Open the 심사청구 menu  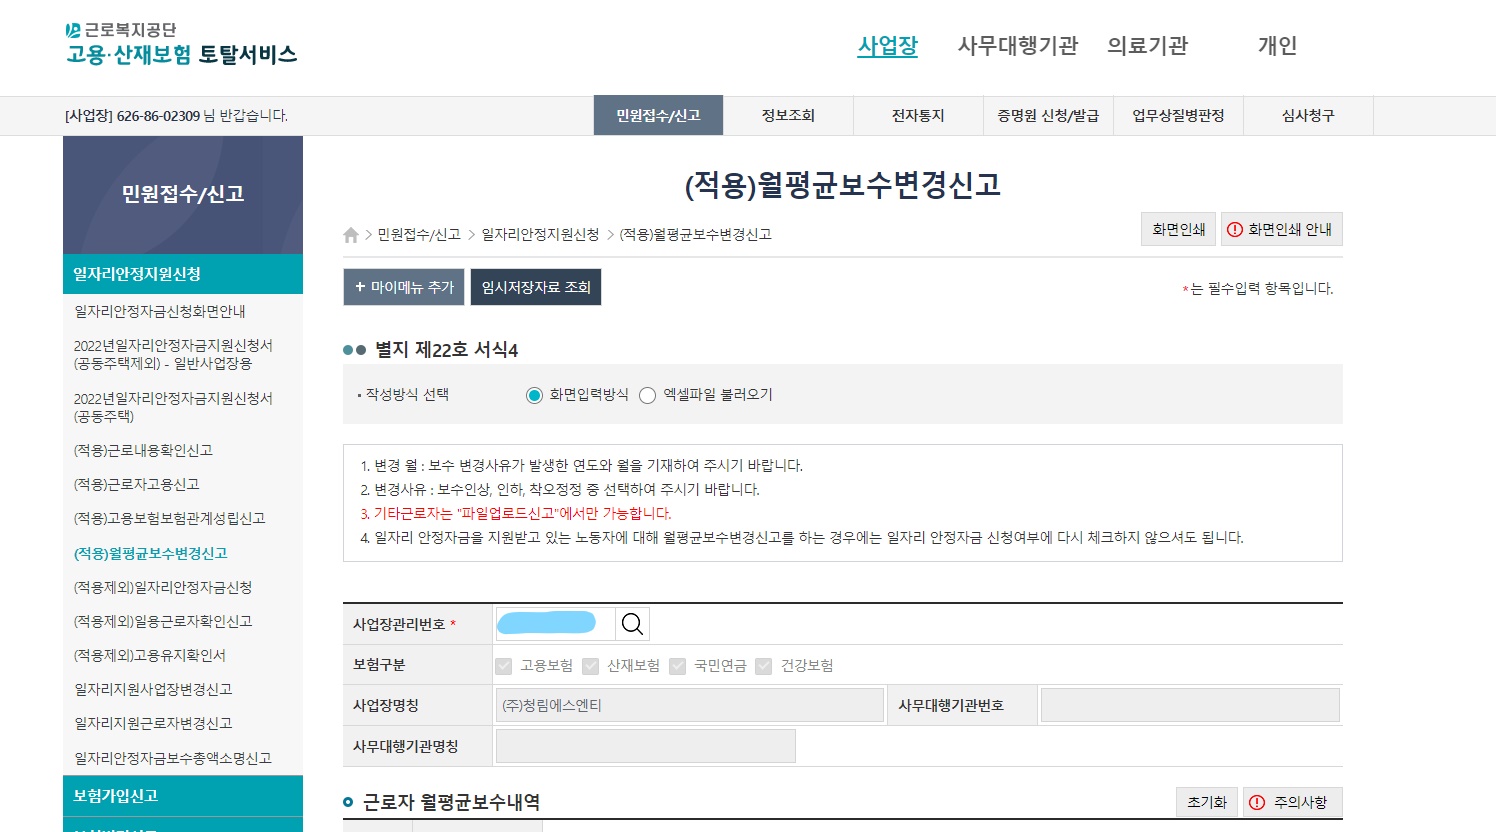1308,116
